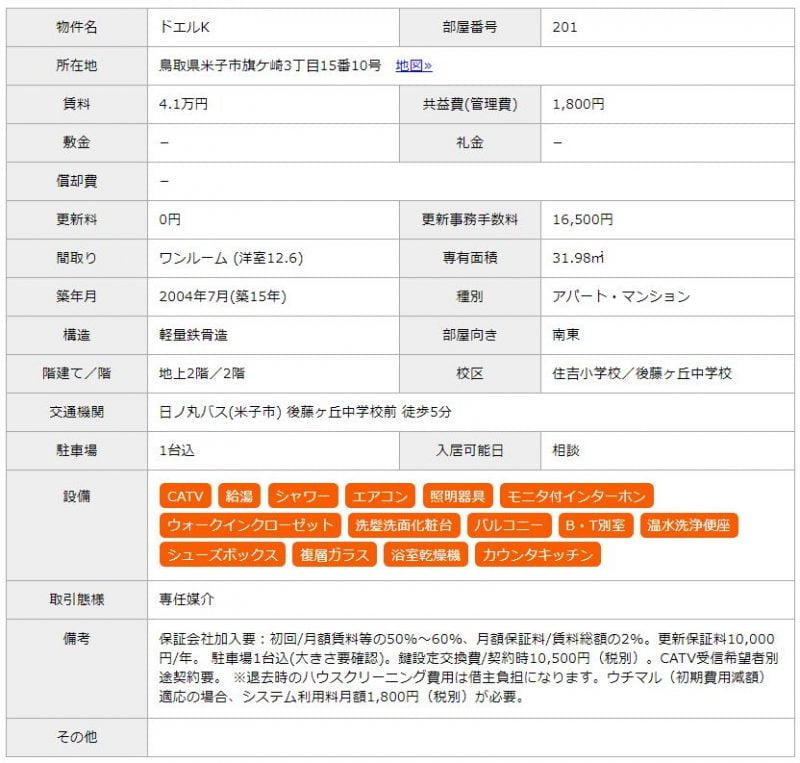Click the カウンタキッチン tag

(538, 554)
